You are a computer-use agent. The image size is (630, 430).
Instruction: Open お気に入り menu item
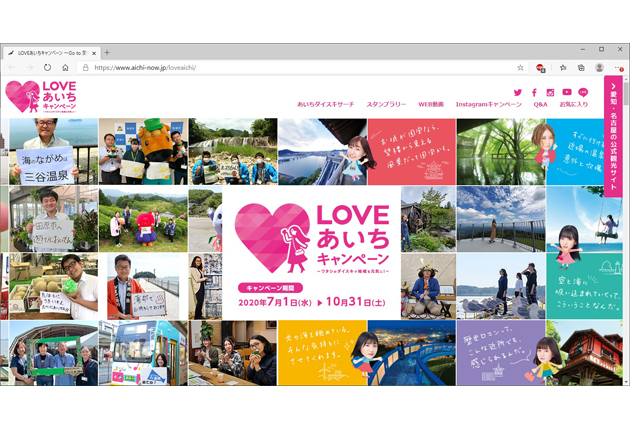573,104
